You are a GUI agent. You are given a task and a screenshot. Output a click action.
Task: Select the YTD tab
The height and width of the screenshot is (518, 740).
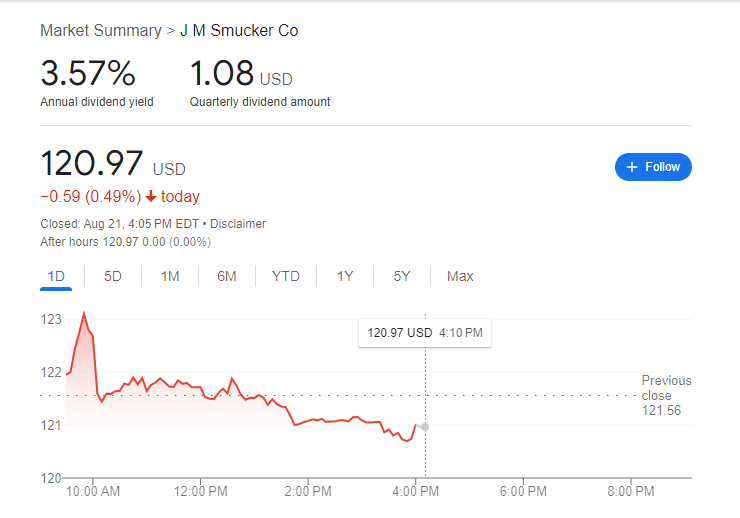pos(286,276)
